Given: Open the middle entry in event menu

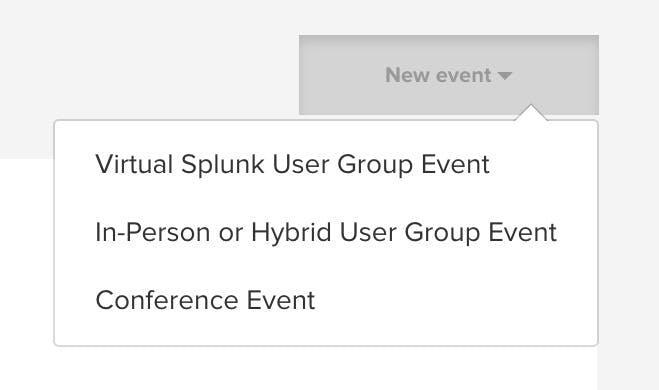Looking at the screenshot, I should (x=326, y=232).
